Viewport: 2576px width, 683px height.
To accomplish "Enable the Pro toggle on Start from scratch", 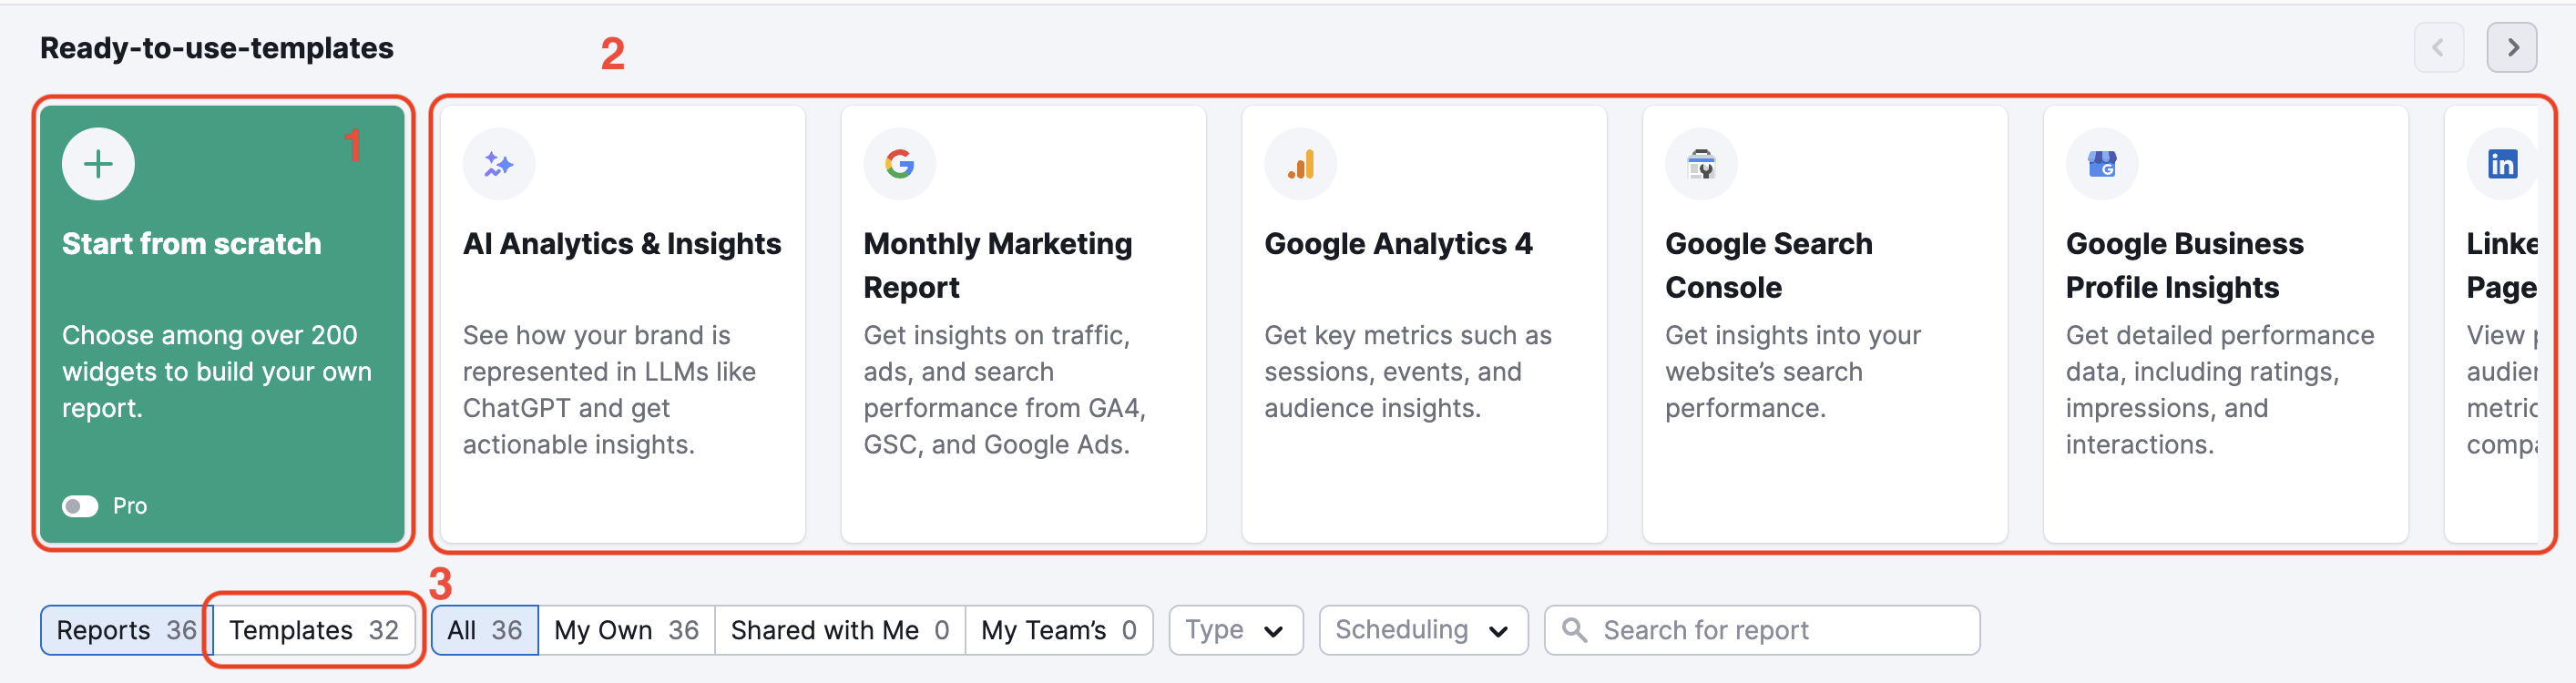I will click(80, 506).
